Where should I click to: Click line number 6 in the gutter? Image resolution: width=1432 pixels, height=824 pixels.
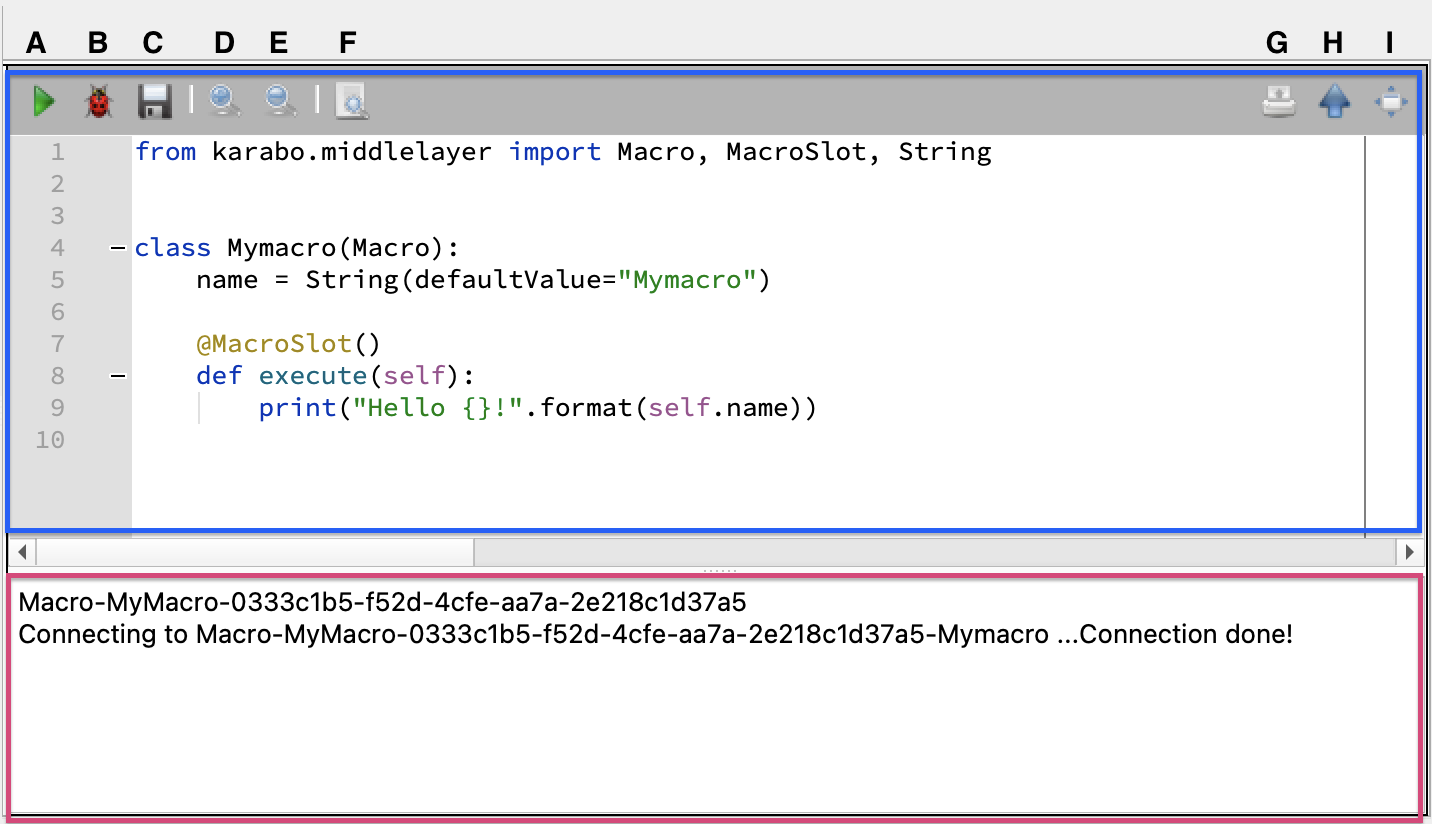pos(57,312)
